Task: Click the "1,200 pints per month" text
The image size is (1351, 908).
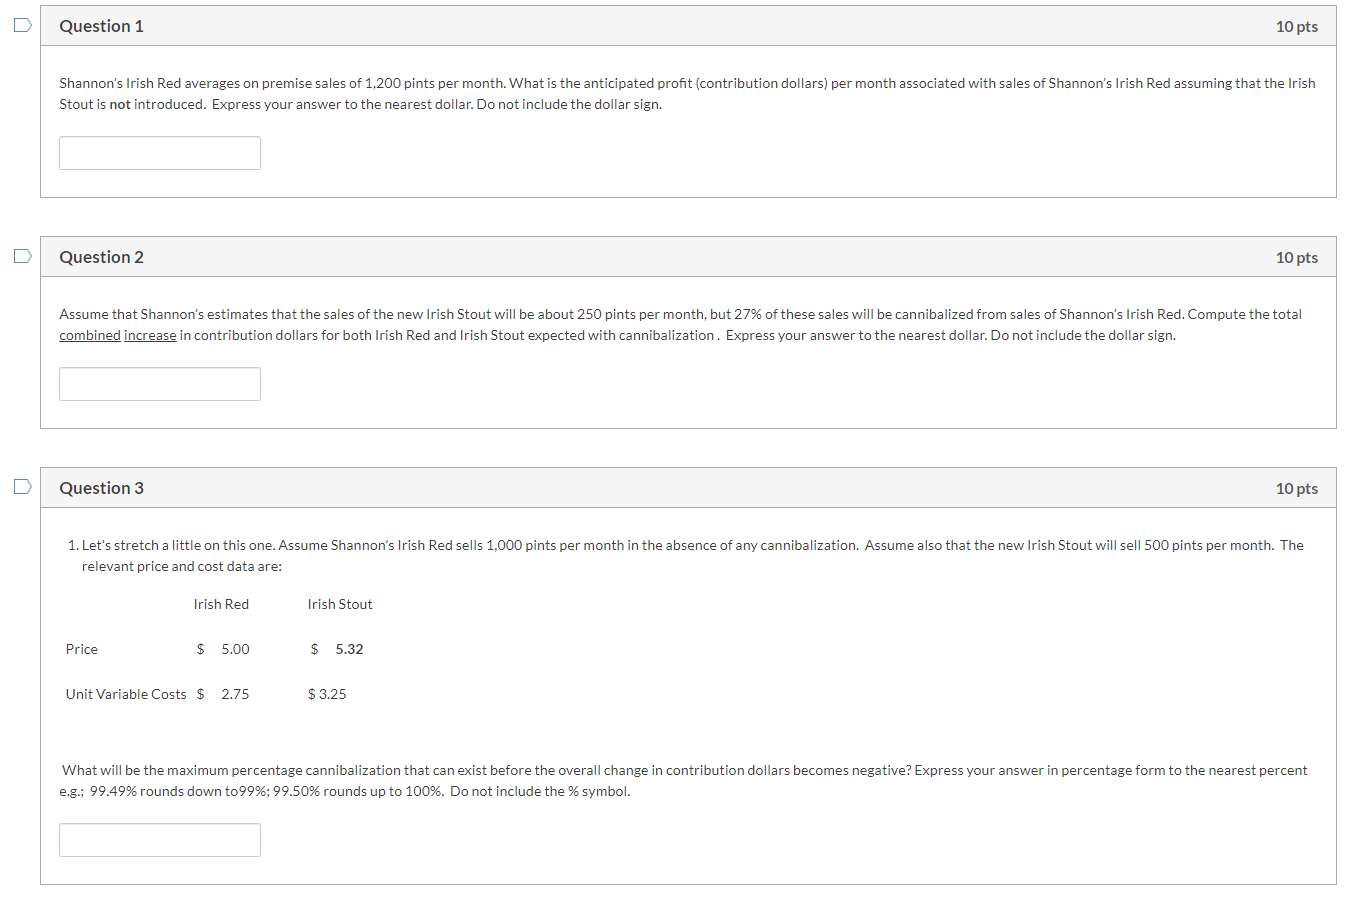Action: click(x=435, y=83)
